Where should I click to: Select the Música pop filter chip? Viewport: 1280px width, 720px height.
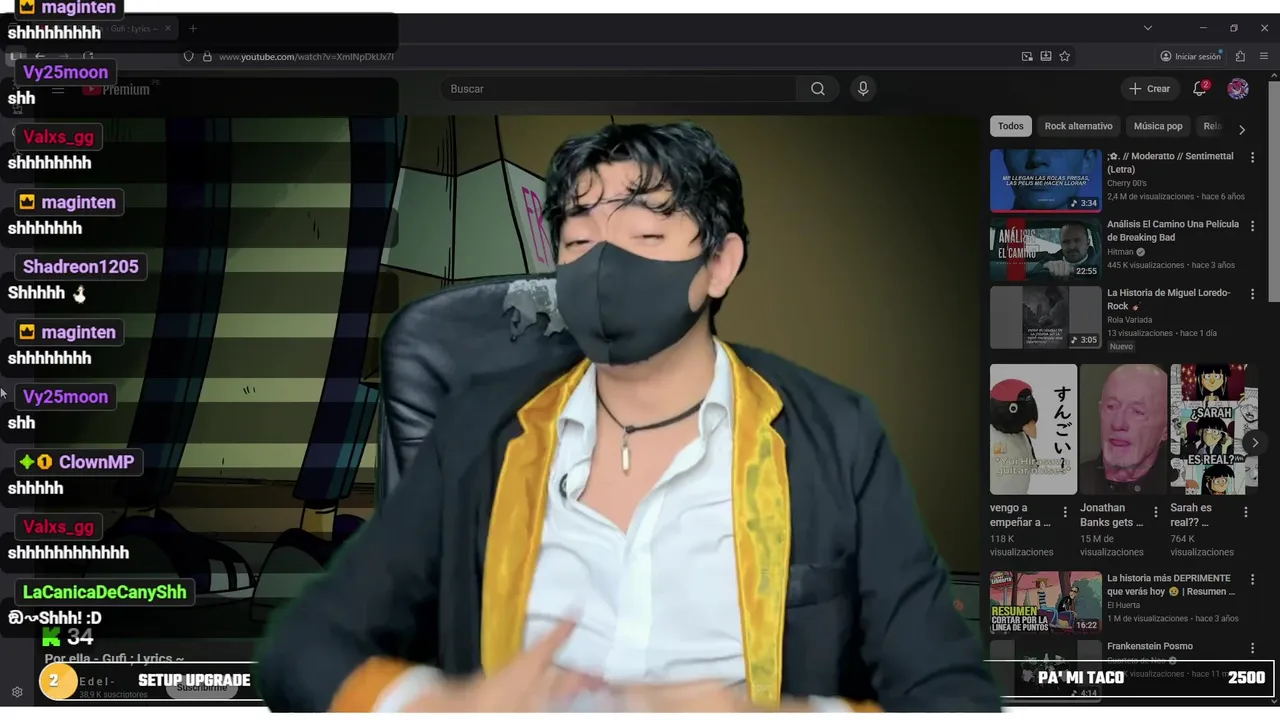click(1158, 126)
